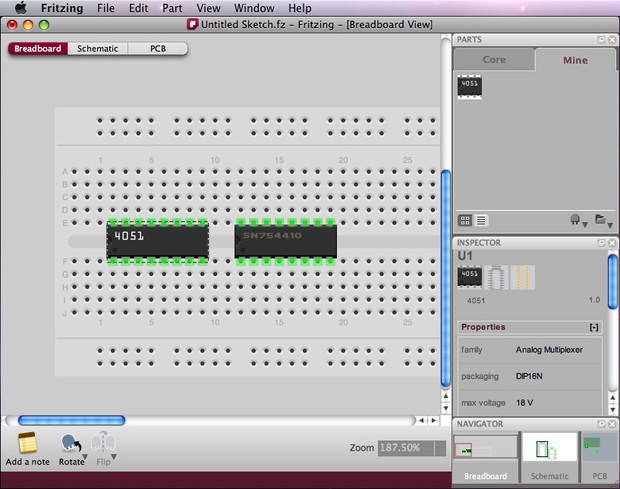The height and width of the screenshot is (489, 620).
Task: Click the horizontal canvas scrollbar thumb
Action: click(x=72, y=420)
